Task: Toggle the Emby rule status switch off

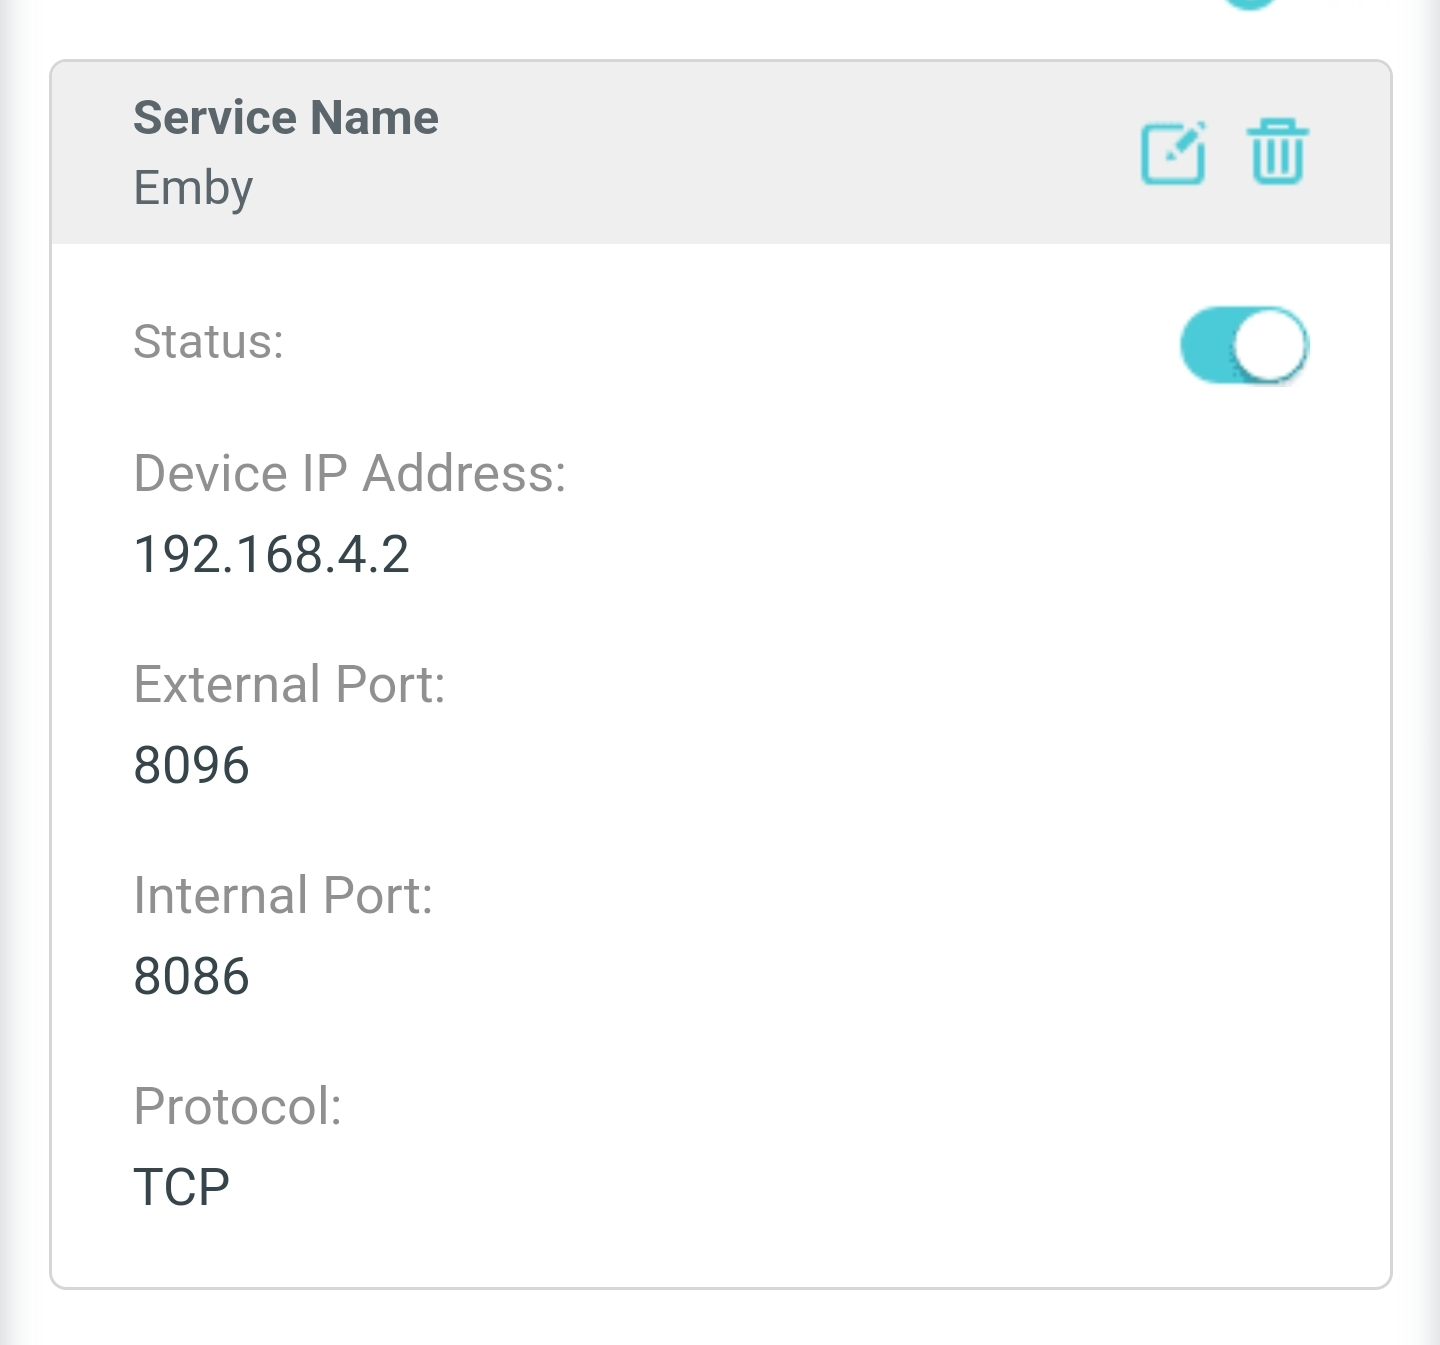Action: click(1243, 343)
